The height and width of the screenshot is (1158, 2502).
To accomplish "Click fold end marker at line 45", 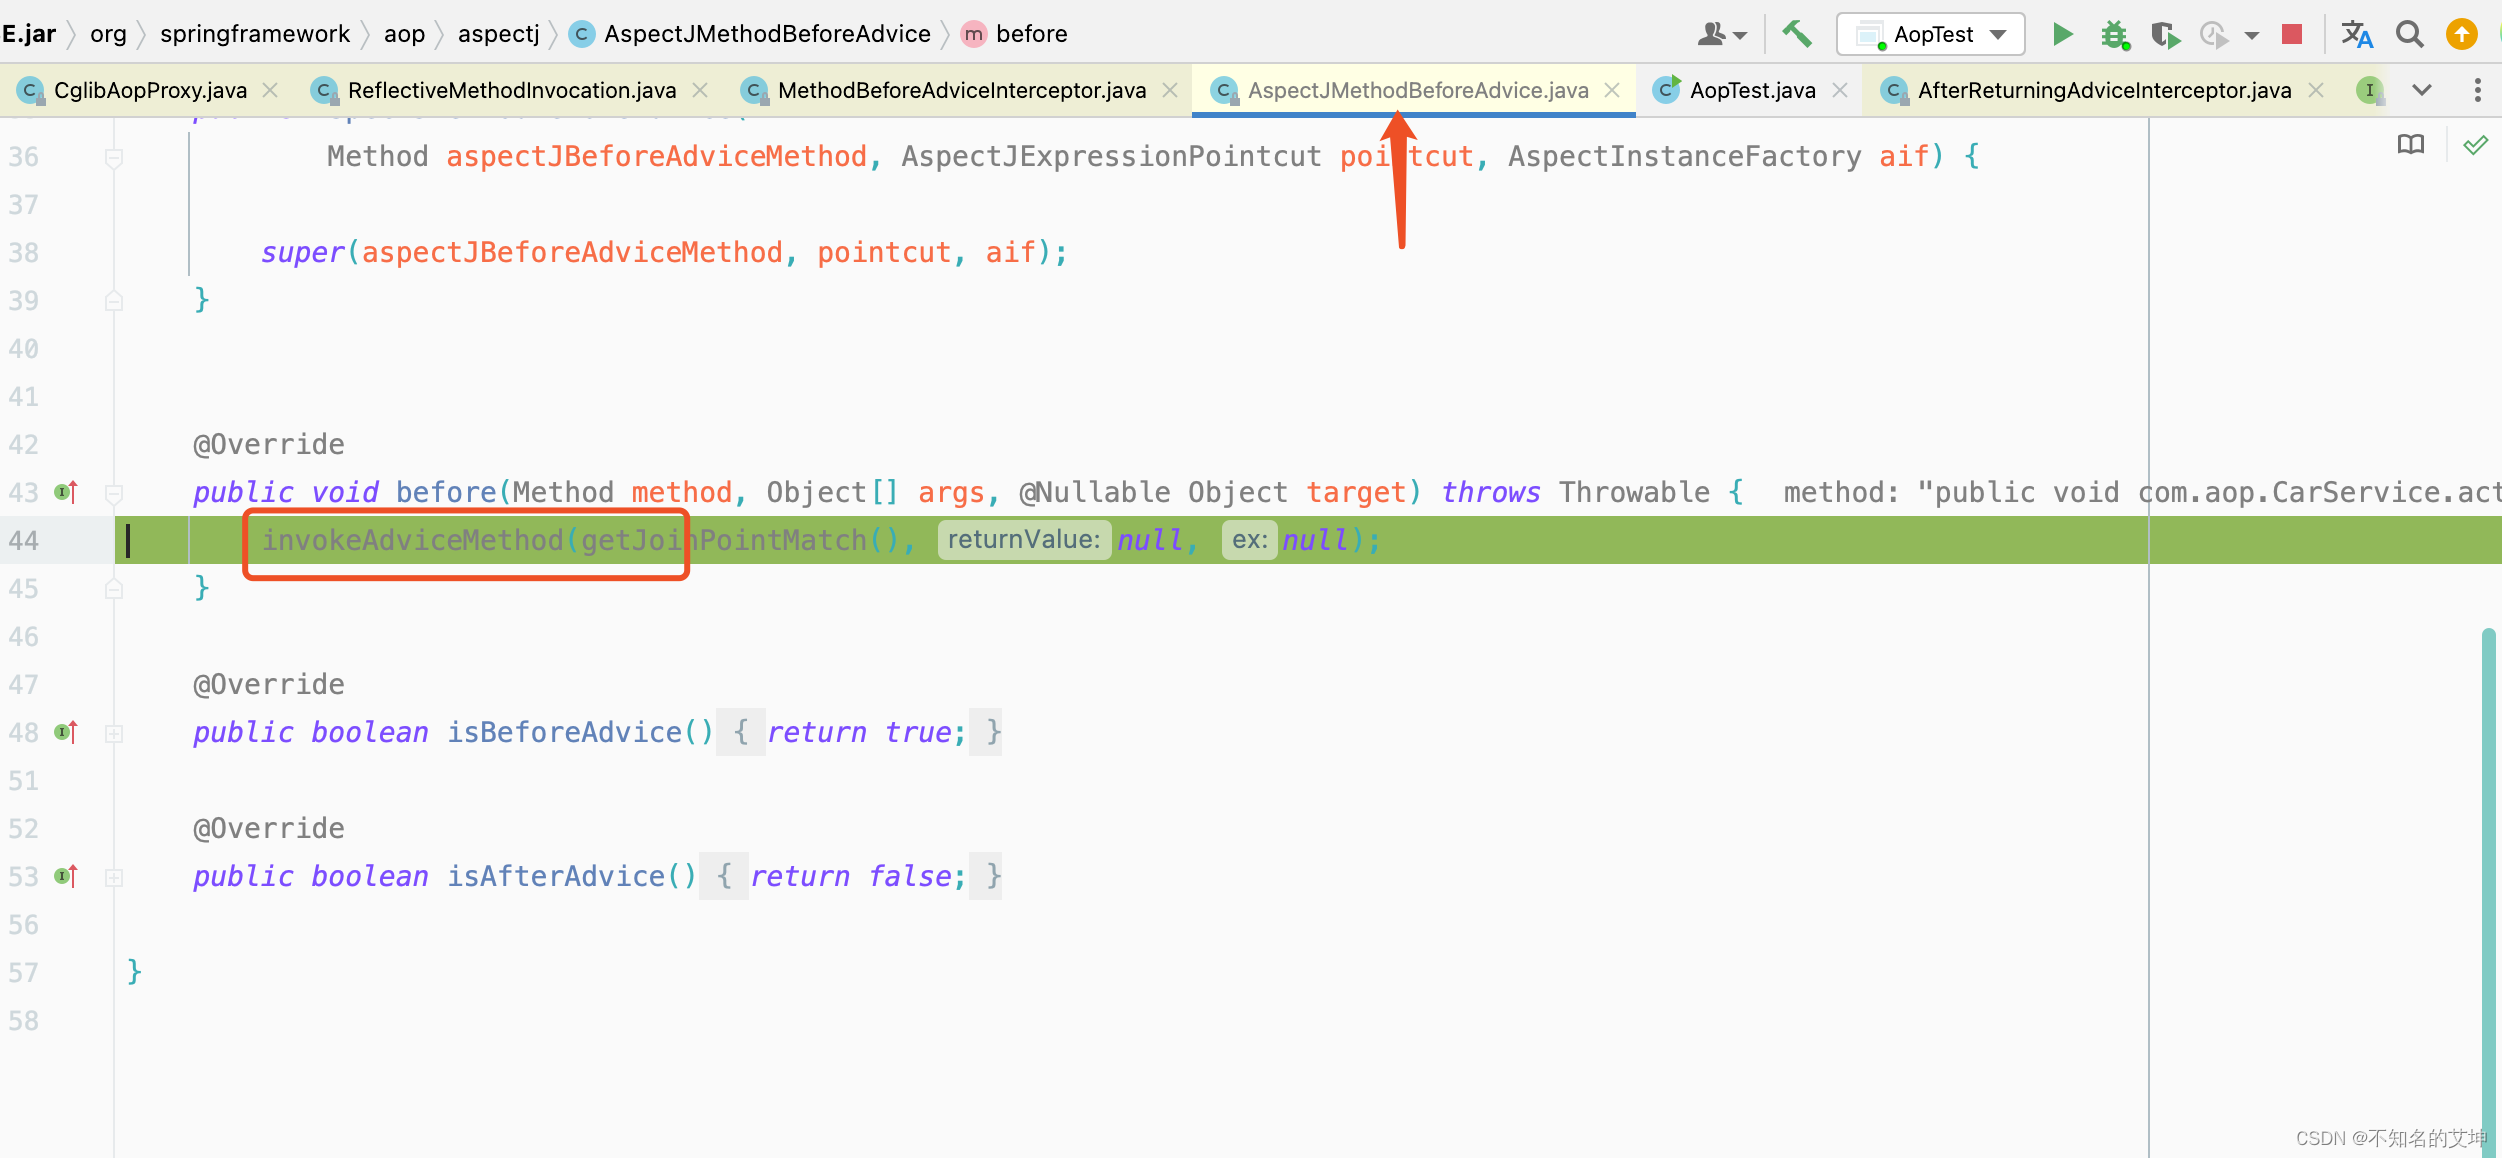I will point(114,589).
